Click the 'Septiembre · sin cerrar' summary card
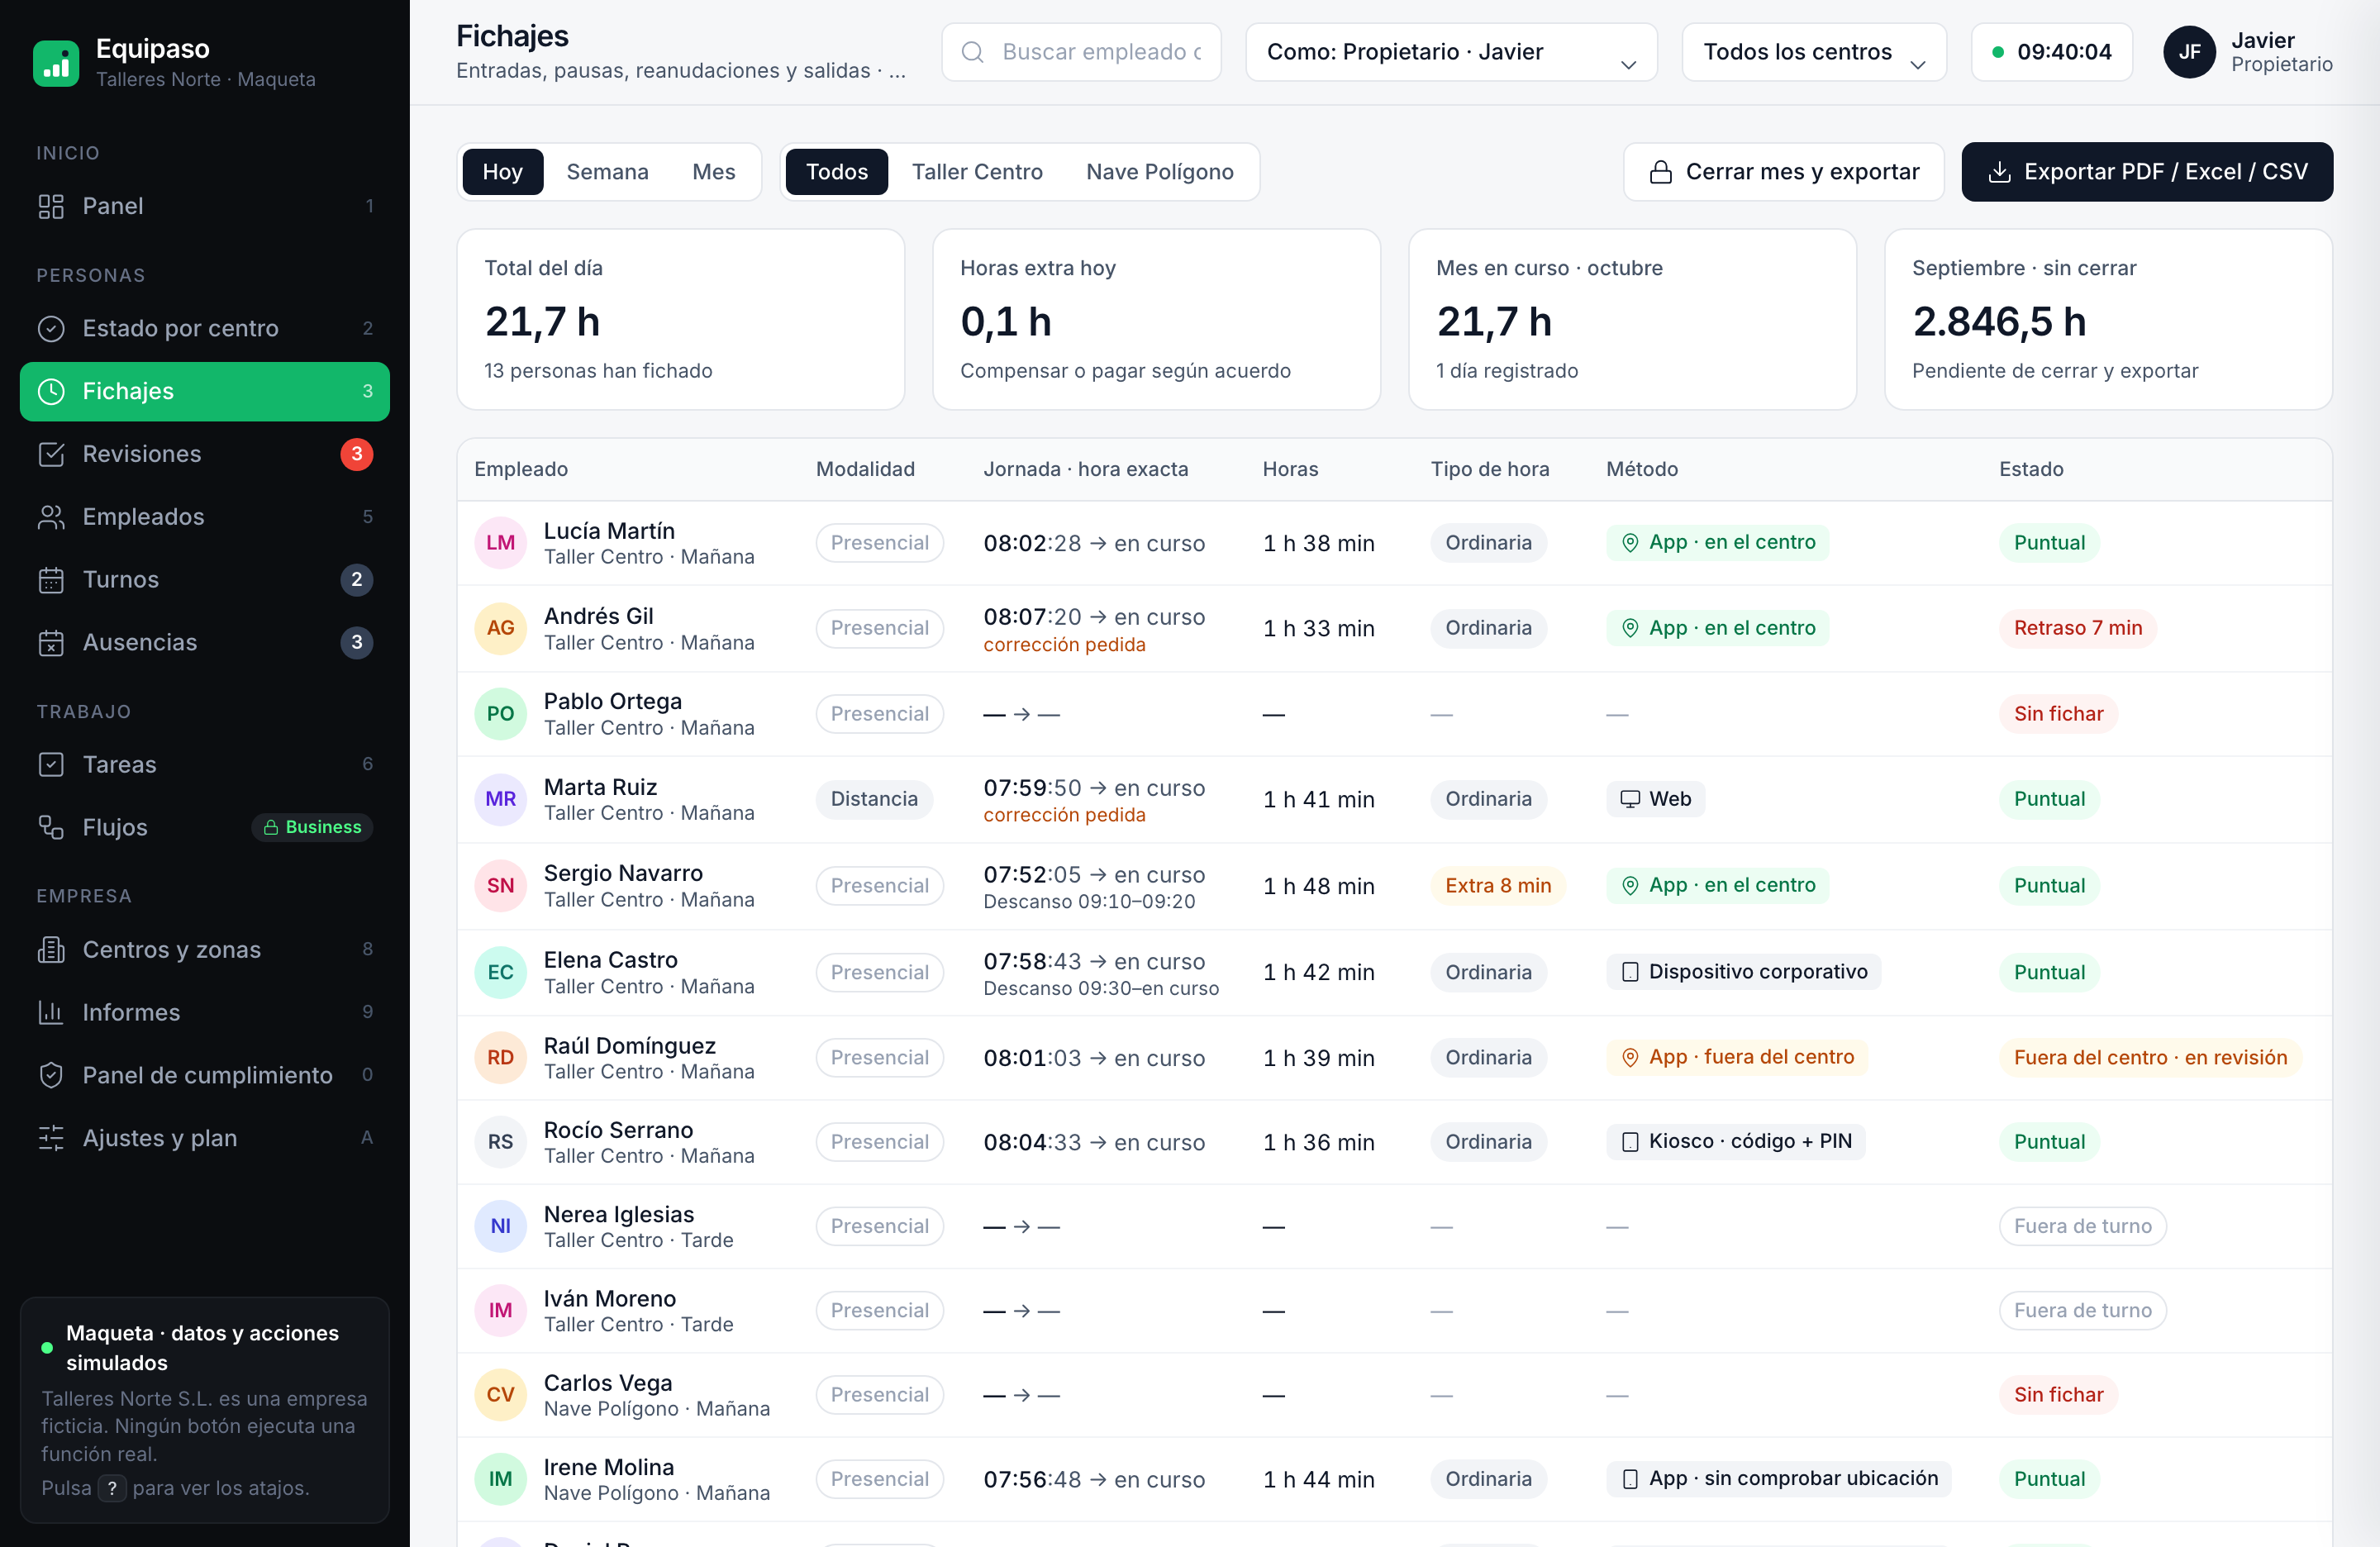The width and height of the screenshot is (2380, 1547). pyautogui.click(x=2108, y=319)
